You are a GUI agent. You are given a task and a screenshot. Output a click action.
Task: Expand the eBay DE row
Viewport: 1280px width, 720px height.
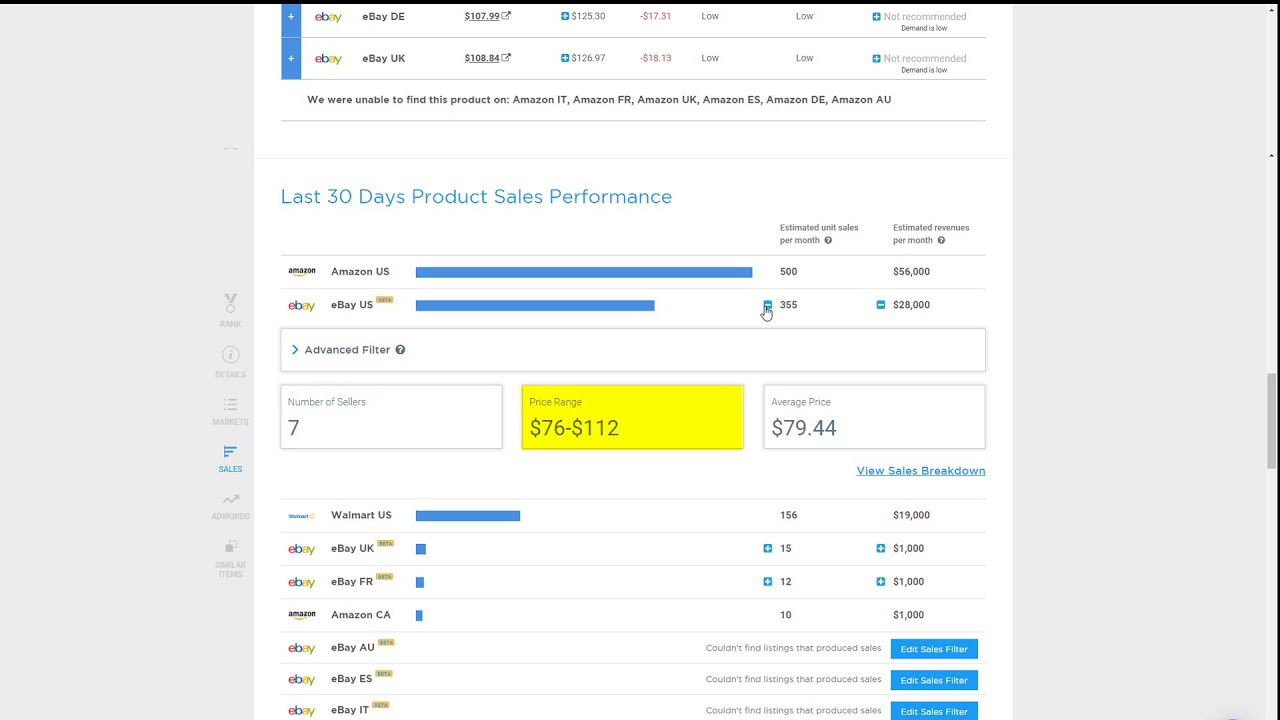291,16
